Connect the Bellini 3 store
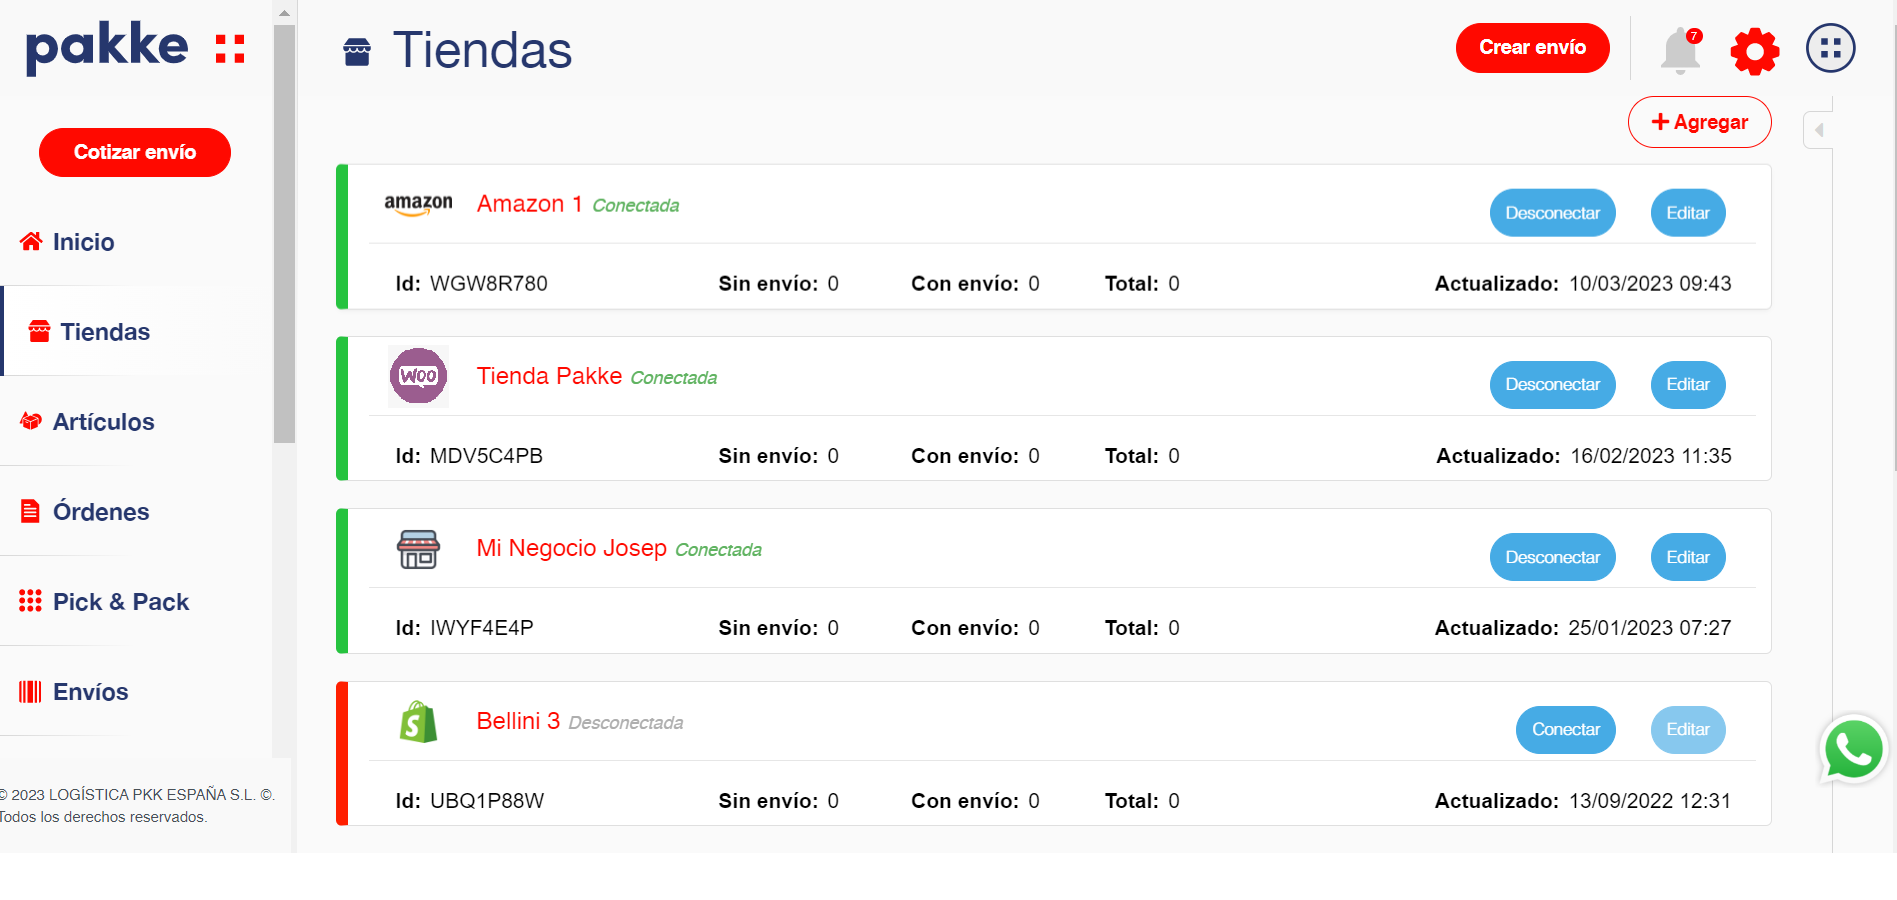The height and width of the screenshot is (900, 1897). click(1565, 729)
